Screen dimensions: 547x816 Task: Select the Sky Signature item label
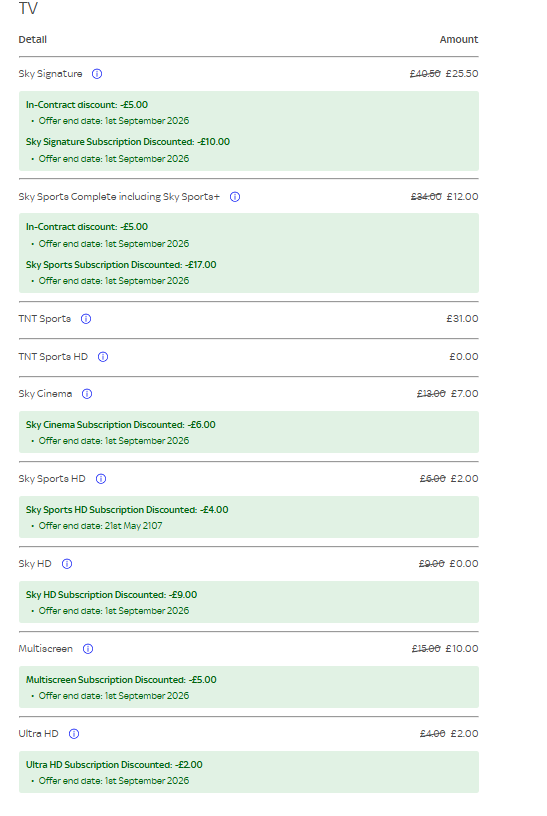pyautogui.click(x=50, y=74)
